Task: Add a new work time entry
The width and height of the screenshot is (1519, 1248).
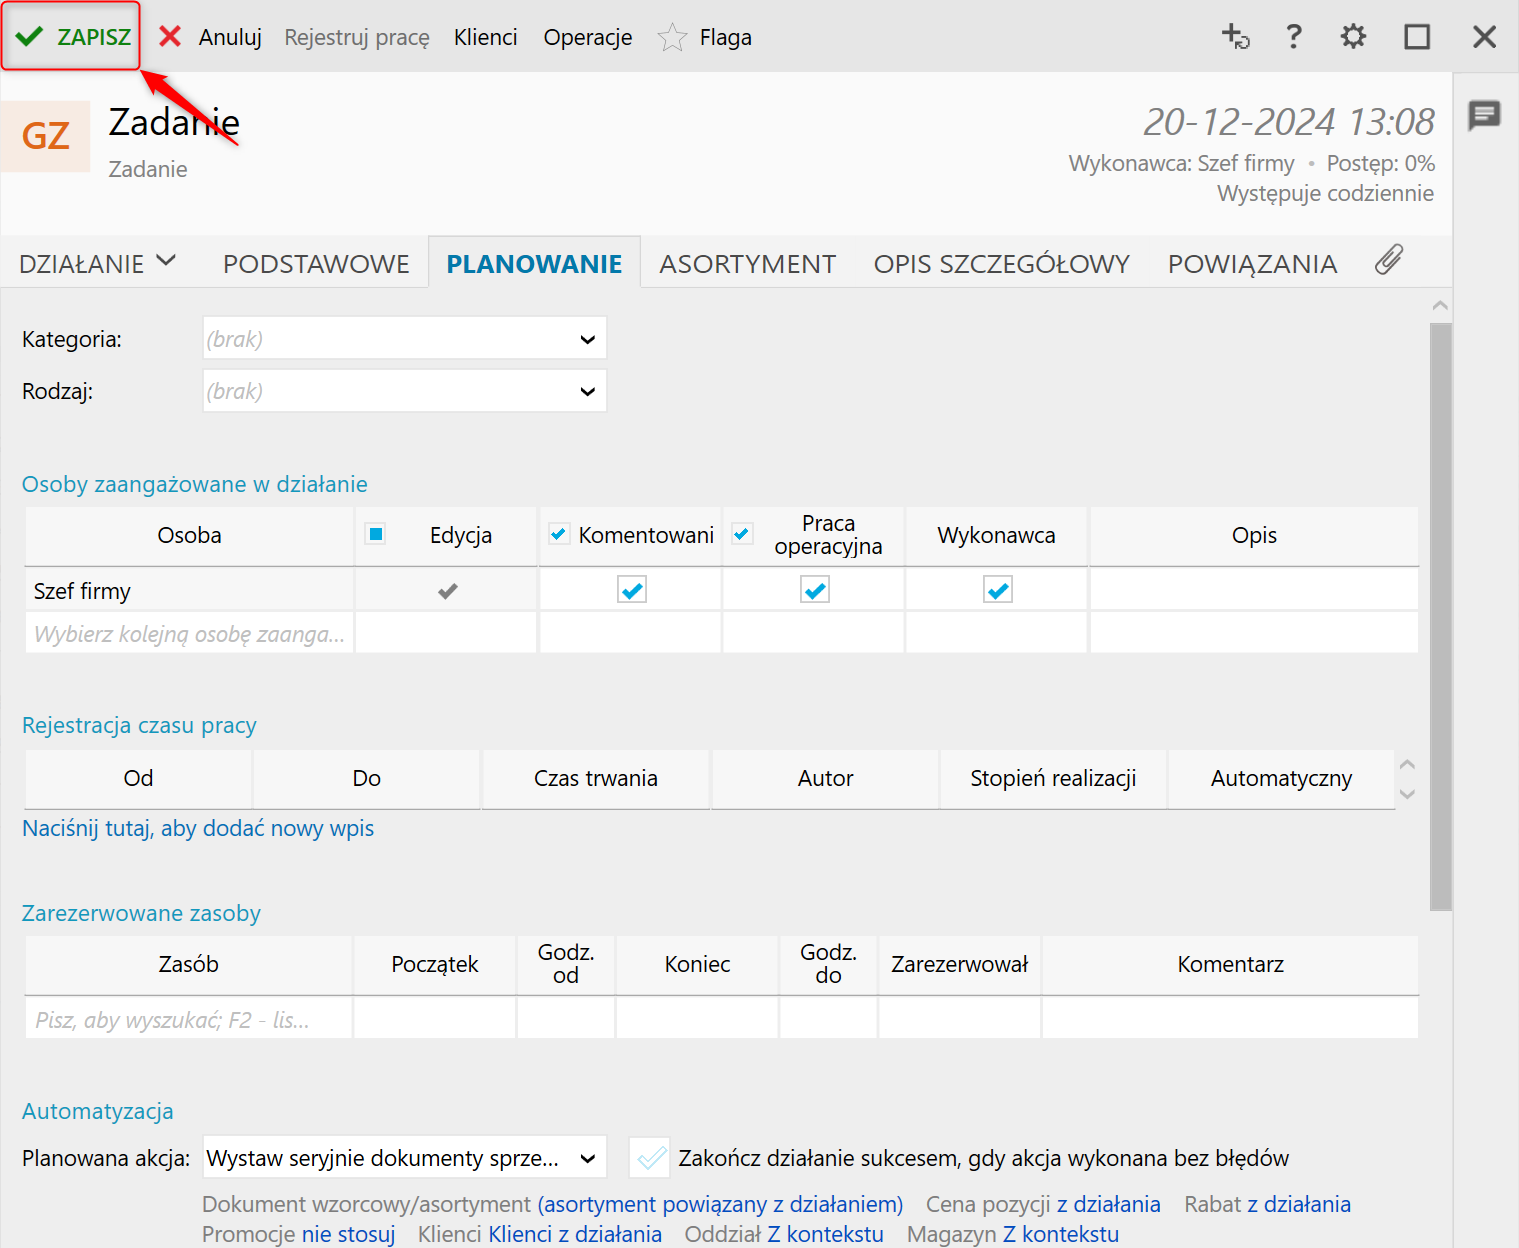Action: (x=198, y=828)
